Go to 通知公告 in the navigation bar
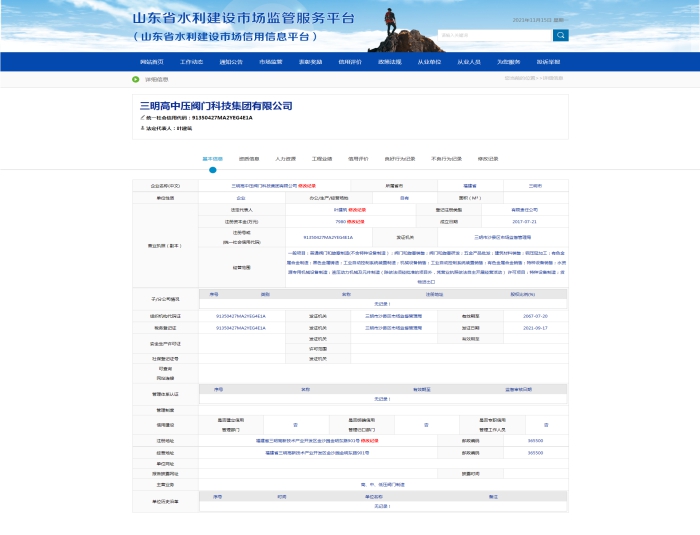700x535 pixels. (x=231, y=61)
